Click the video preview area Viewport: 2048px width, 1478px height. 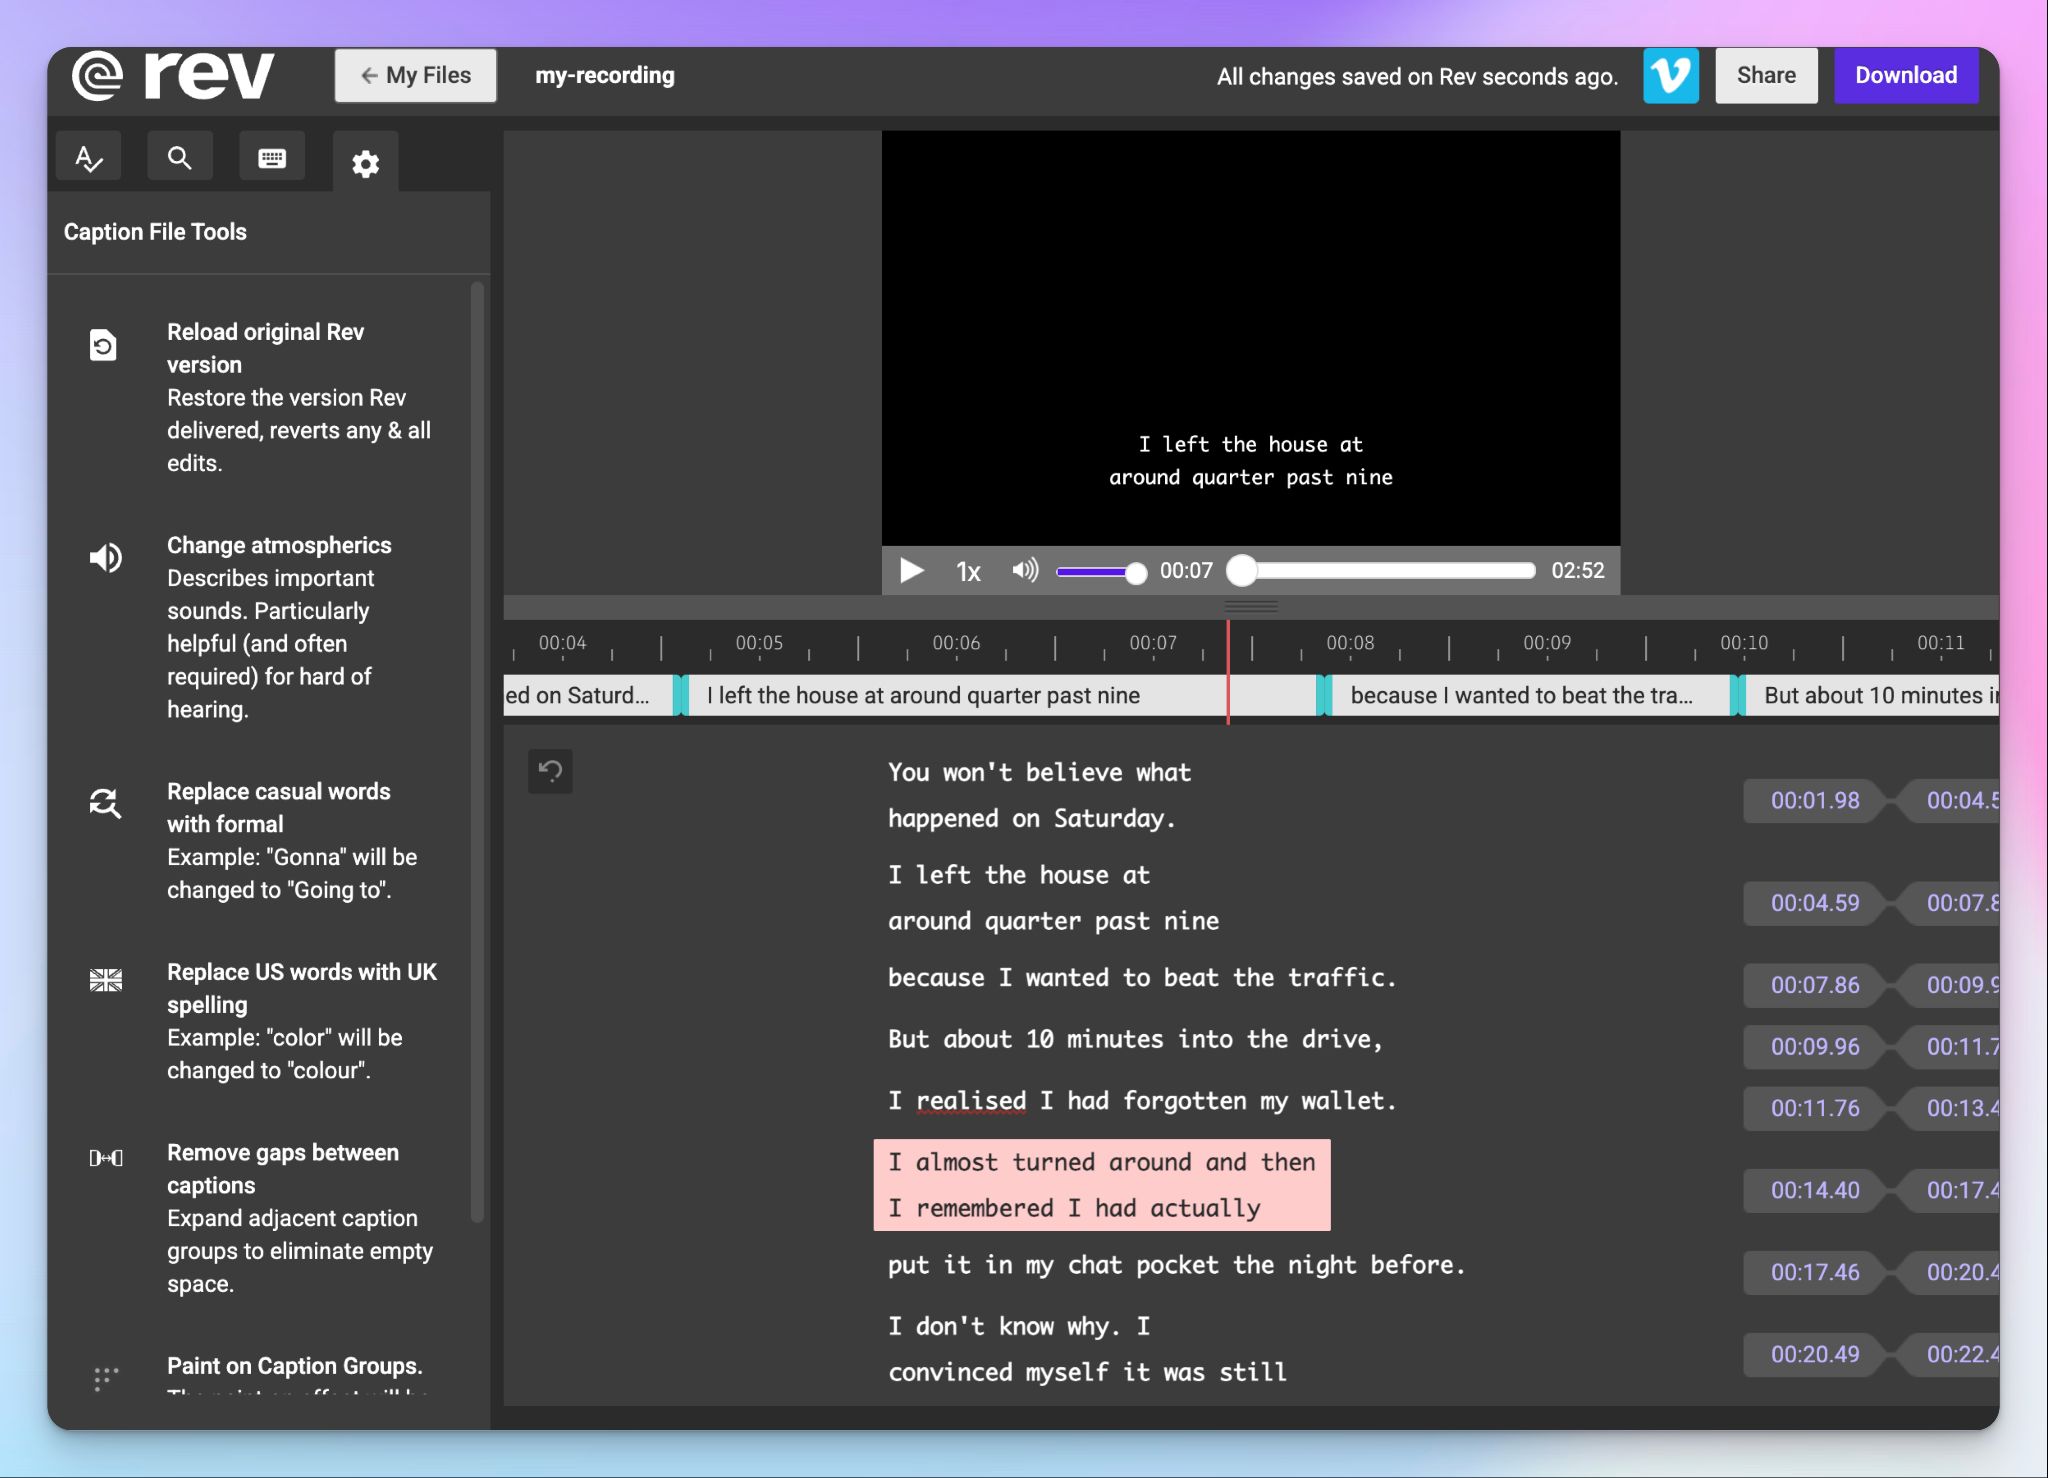1250,337
